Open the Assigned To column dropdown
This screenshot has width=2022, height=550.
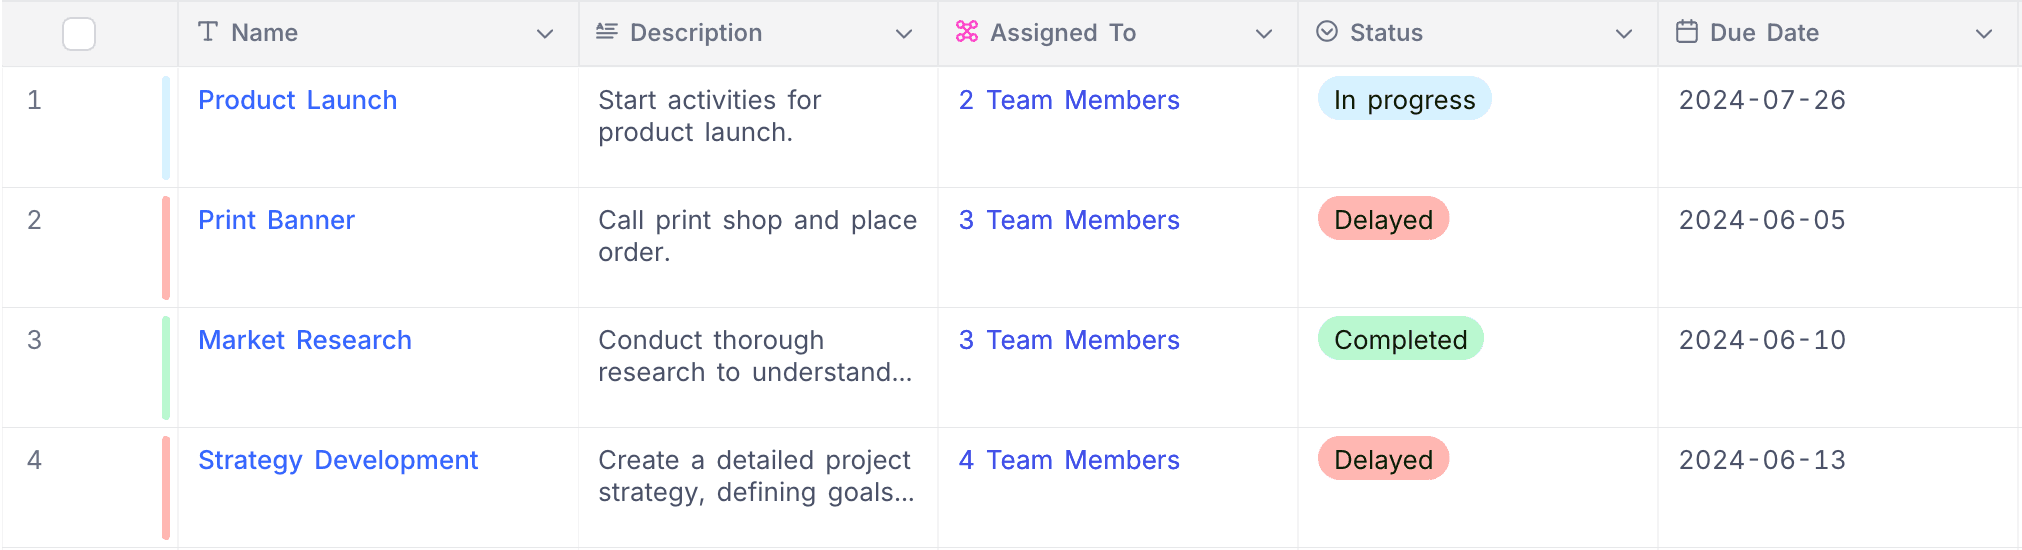click(1264, 34)
